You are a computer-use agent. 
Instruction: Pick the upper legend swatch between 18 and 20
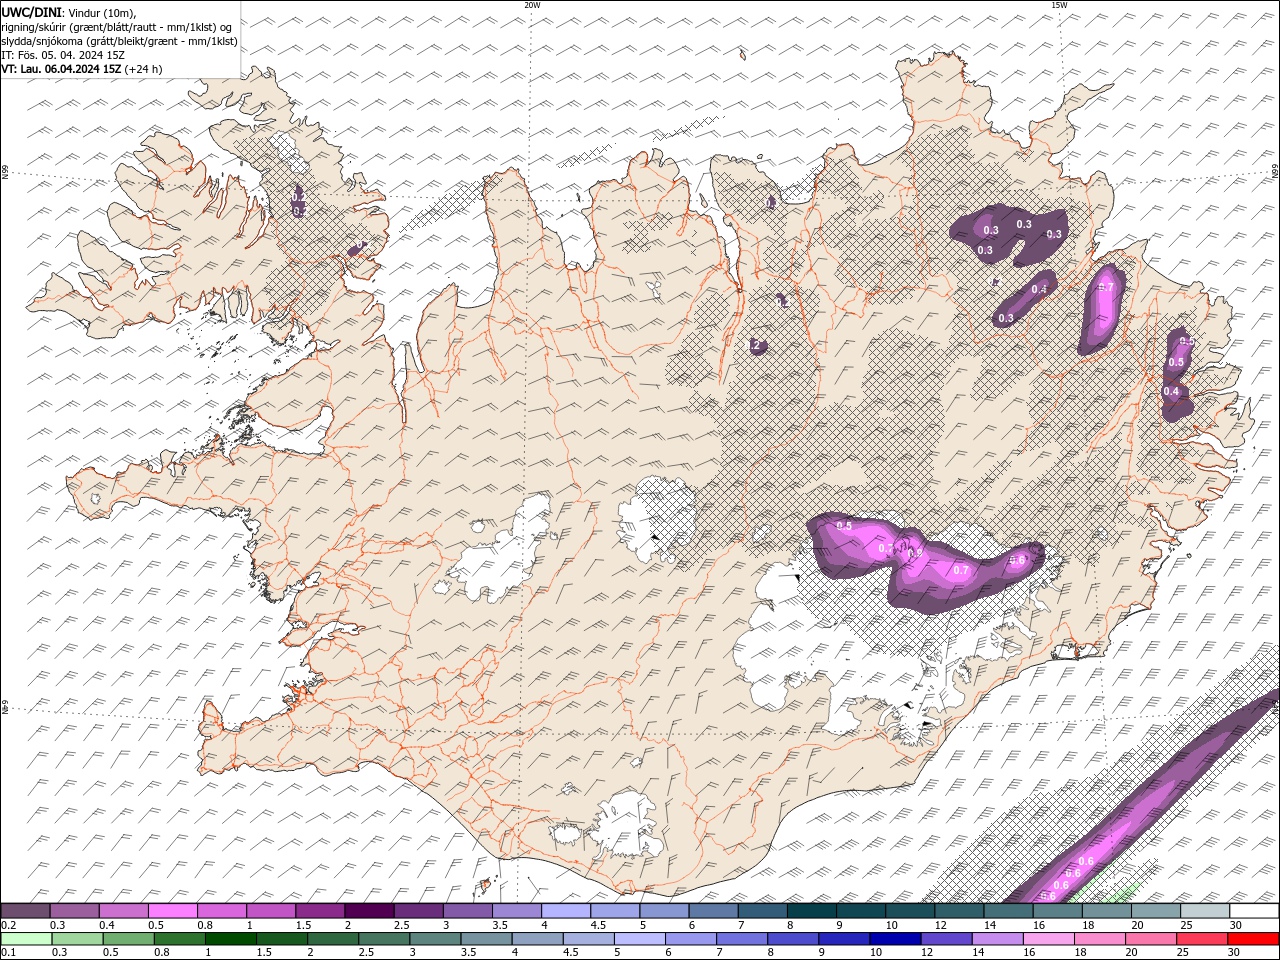point(1106,911)
